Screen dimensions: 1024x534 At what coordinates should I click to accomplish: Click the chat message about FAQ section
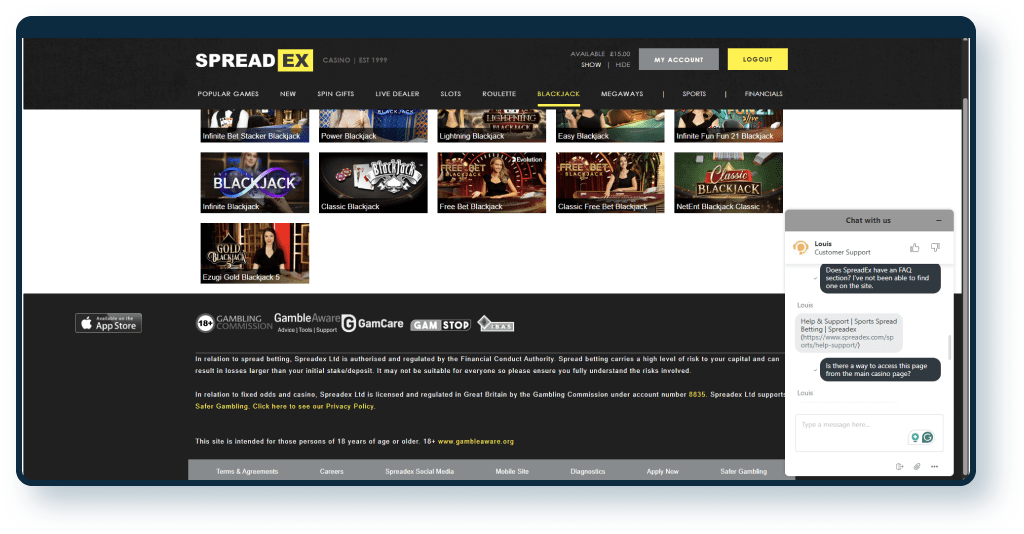click(x=880, y=278)
